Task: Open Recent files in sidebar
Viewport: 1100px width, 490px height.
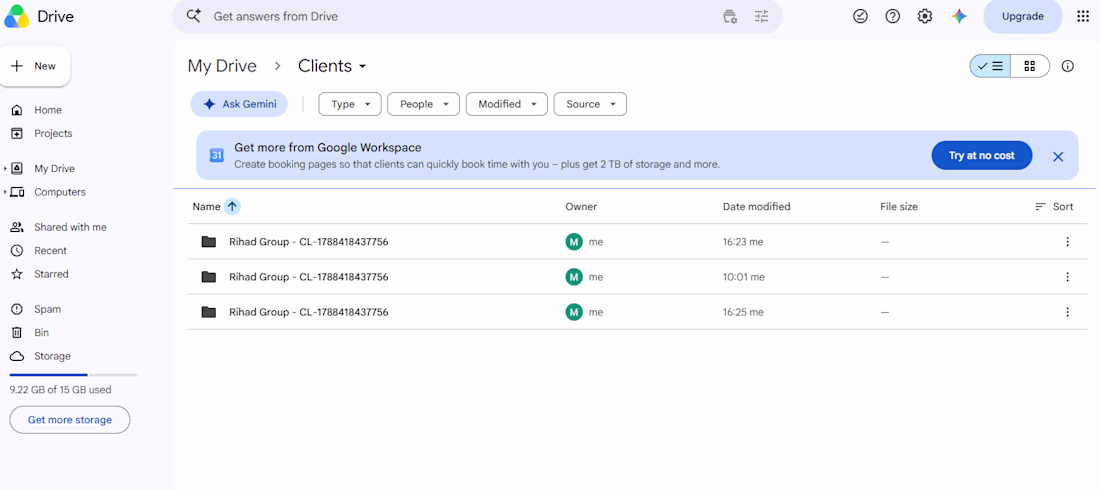Action: coord(51,251)
